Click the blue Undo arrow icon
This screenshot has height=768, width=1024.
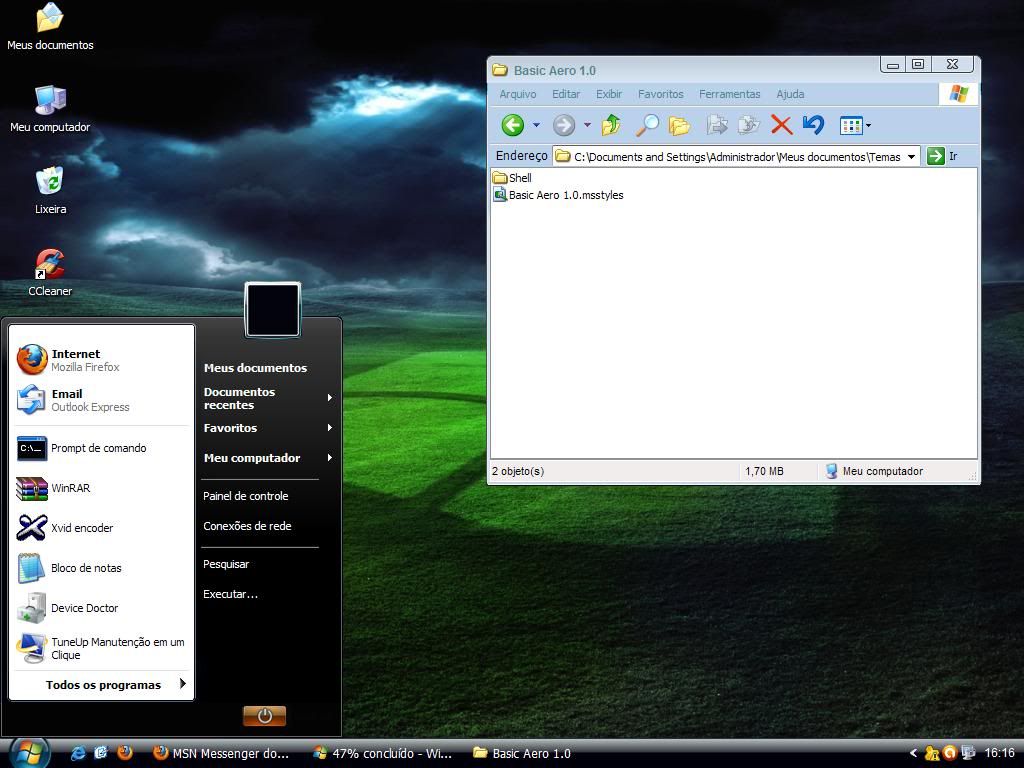tap(813, 125)
